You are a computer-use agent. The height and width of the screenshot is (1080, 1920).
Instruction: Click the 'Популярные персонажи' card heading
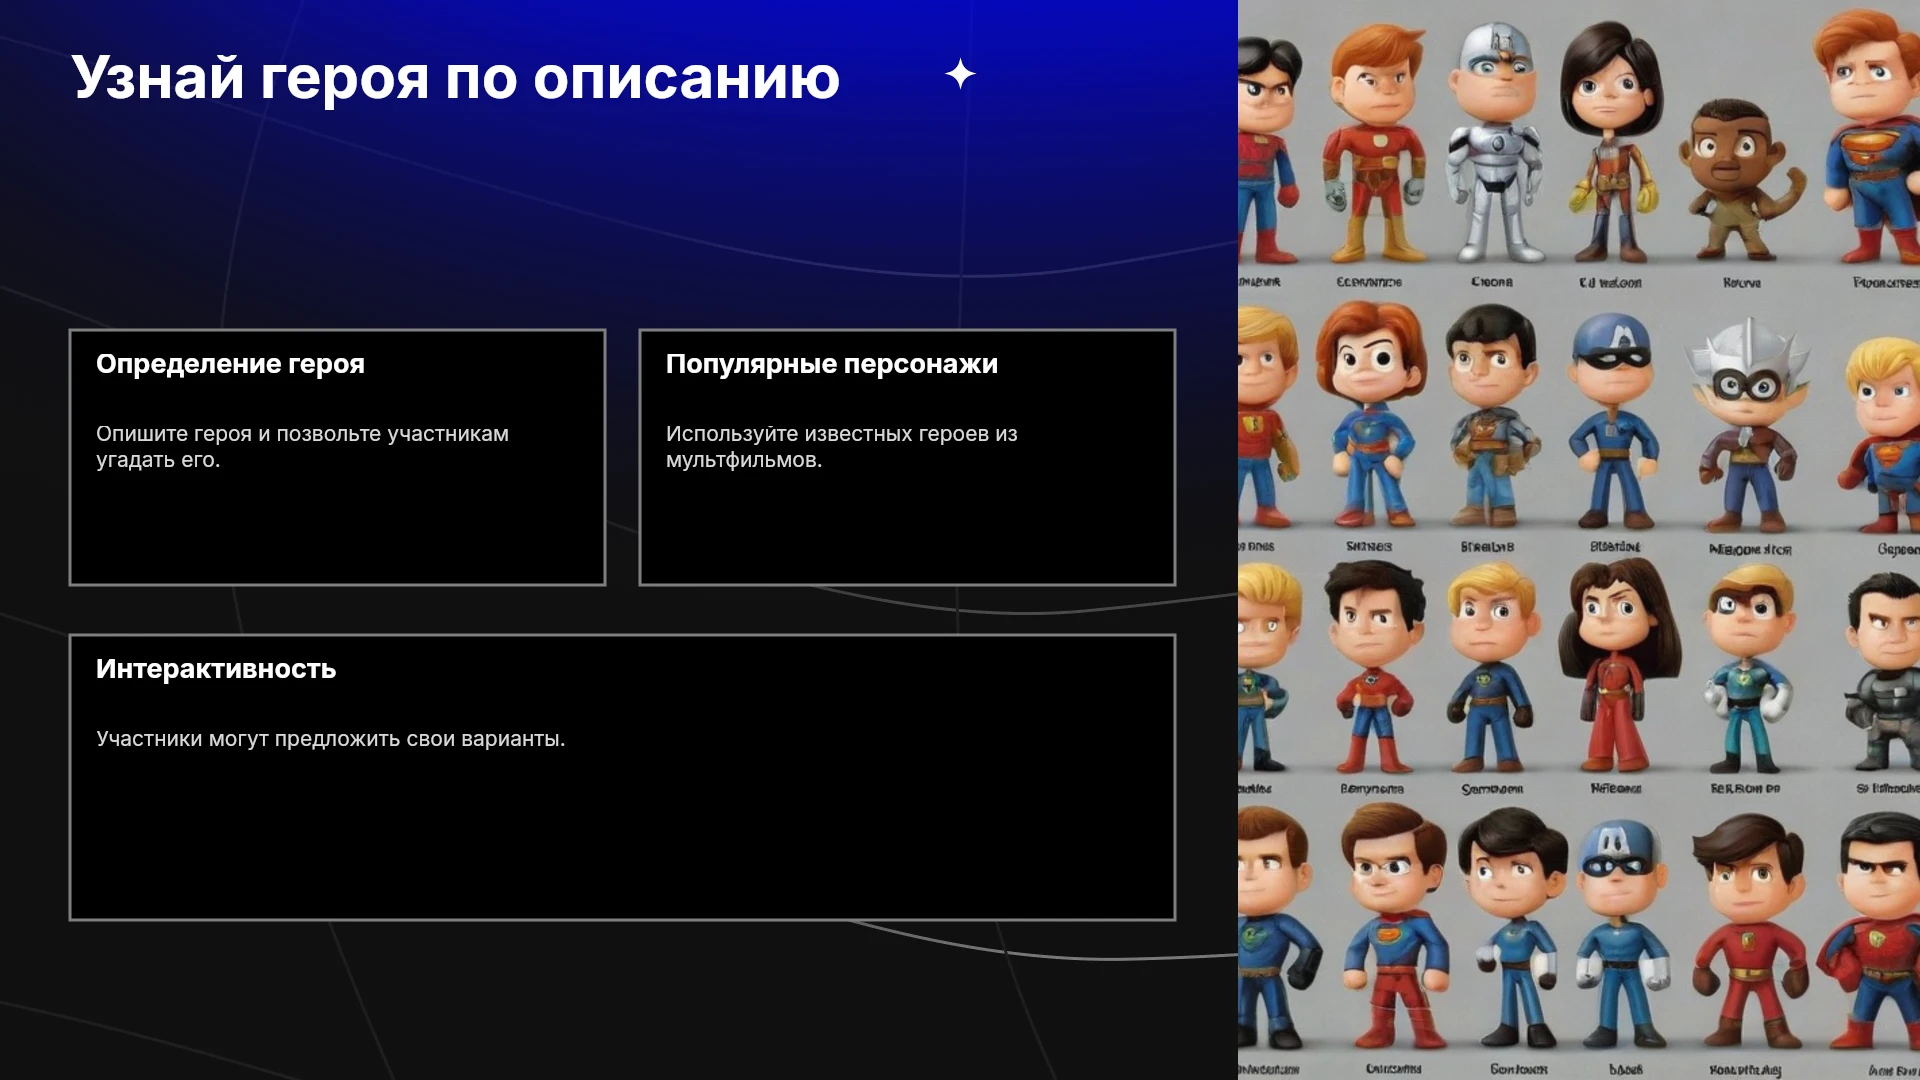click(x=832, y=364)
